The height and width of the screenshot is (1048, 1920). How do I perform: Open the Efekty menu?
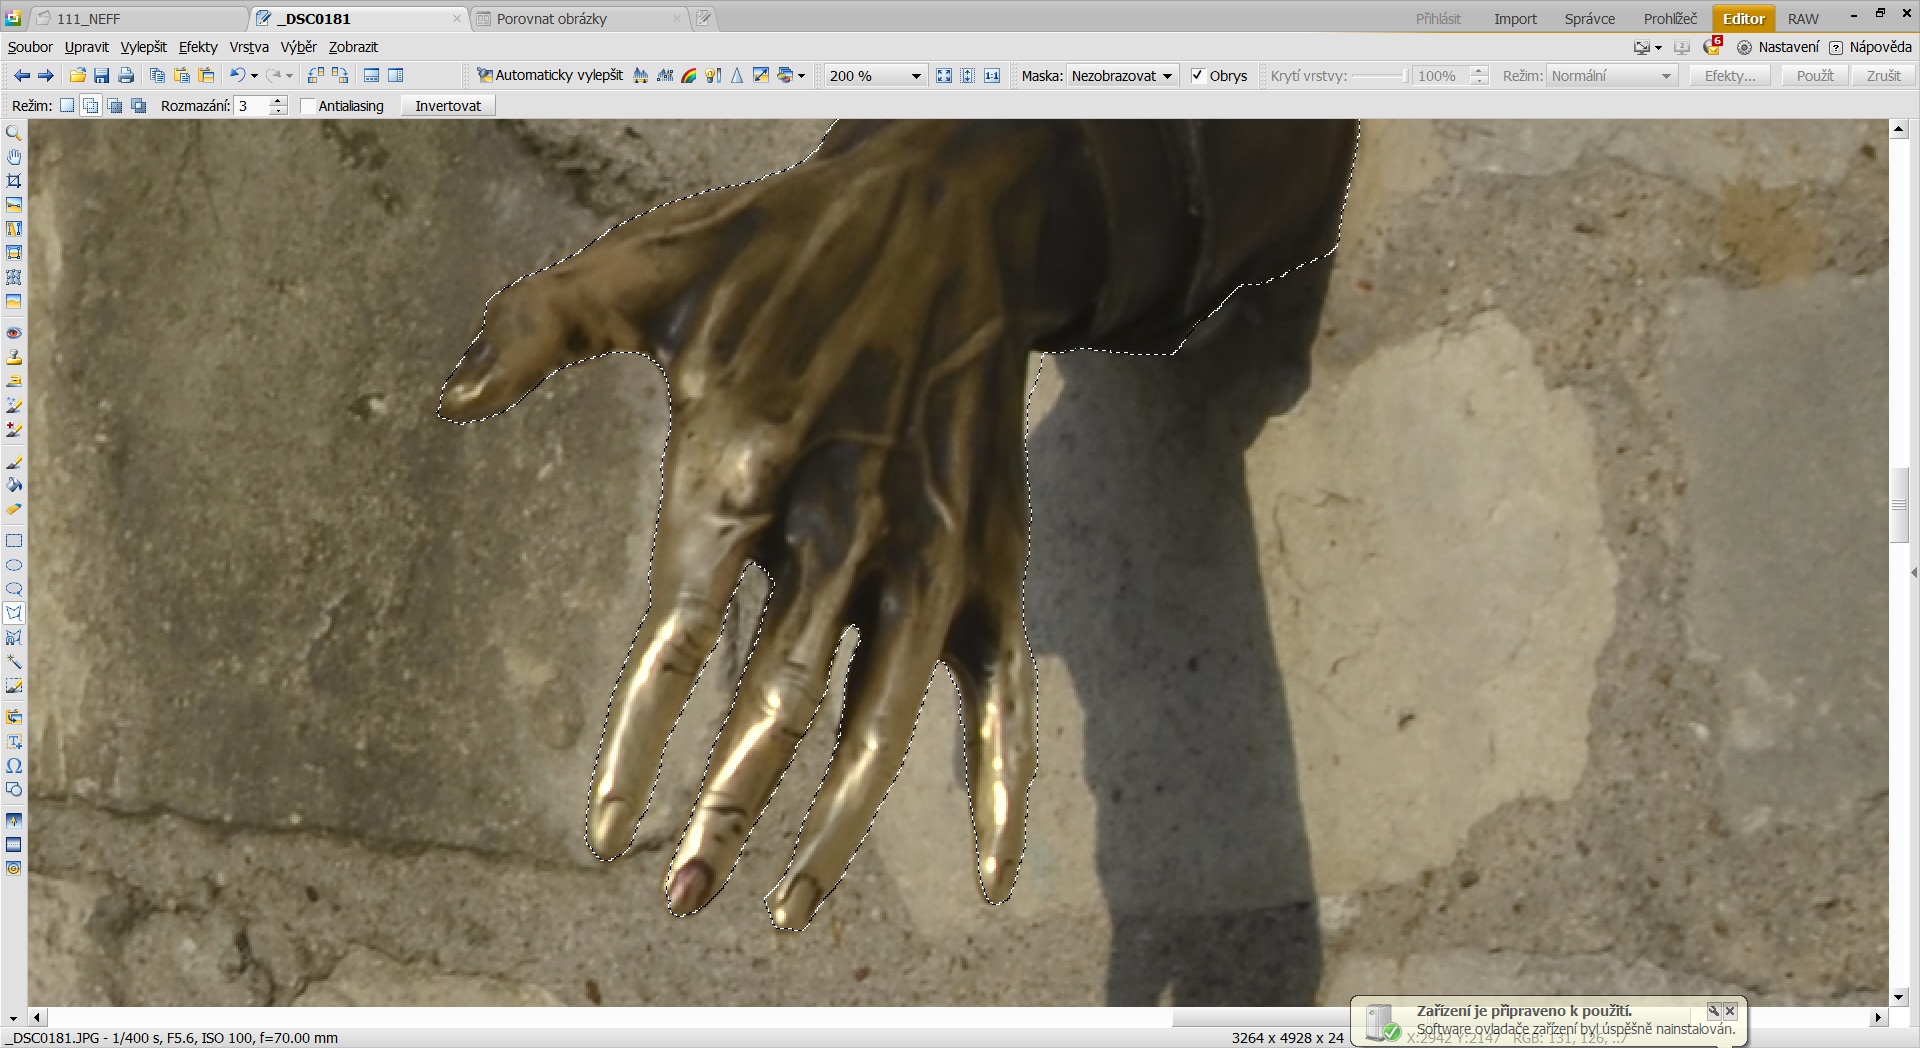[197, 47]
